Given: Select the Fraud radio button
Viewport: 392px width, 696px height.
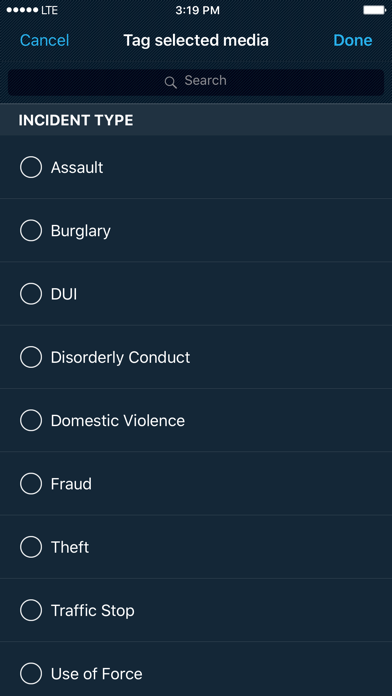Looking at the screenshot, I should [x=31, y=483].
